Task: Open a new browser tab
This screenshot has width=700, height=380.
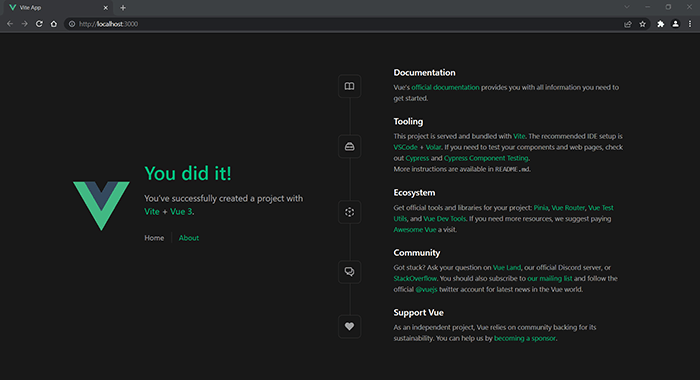Action: coord(123,8)
